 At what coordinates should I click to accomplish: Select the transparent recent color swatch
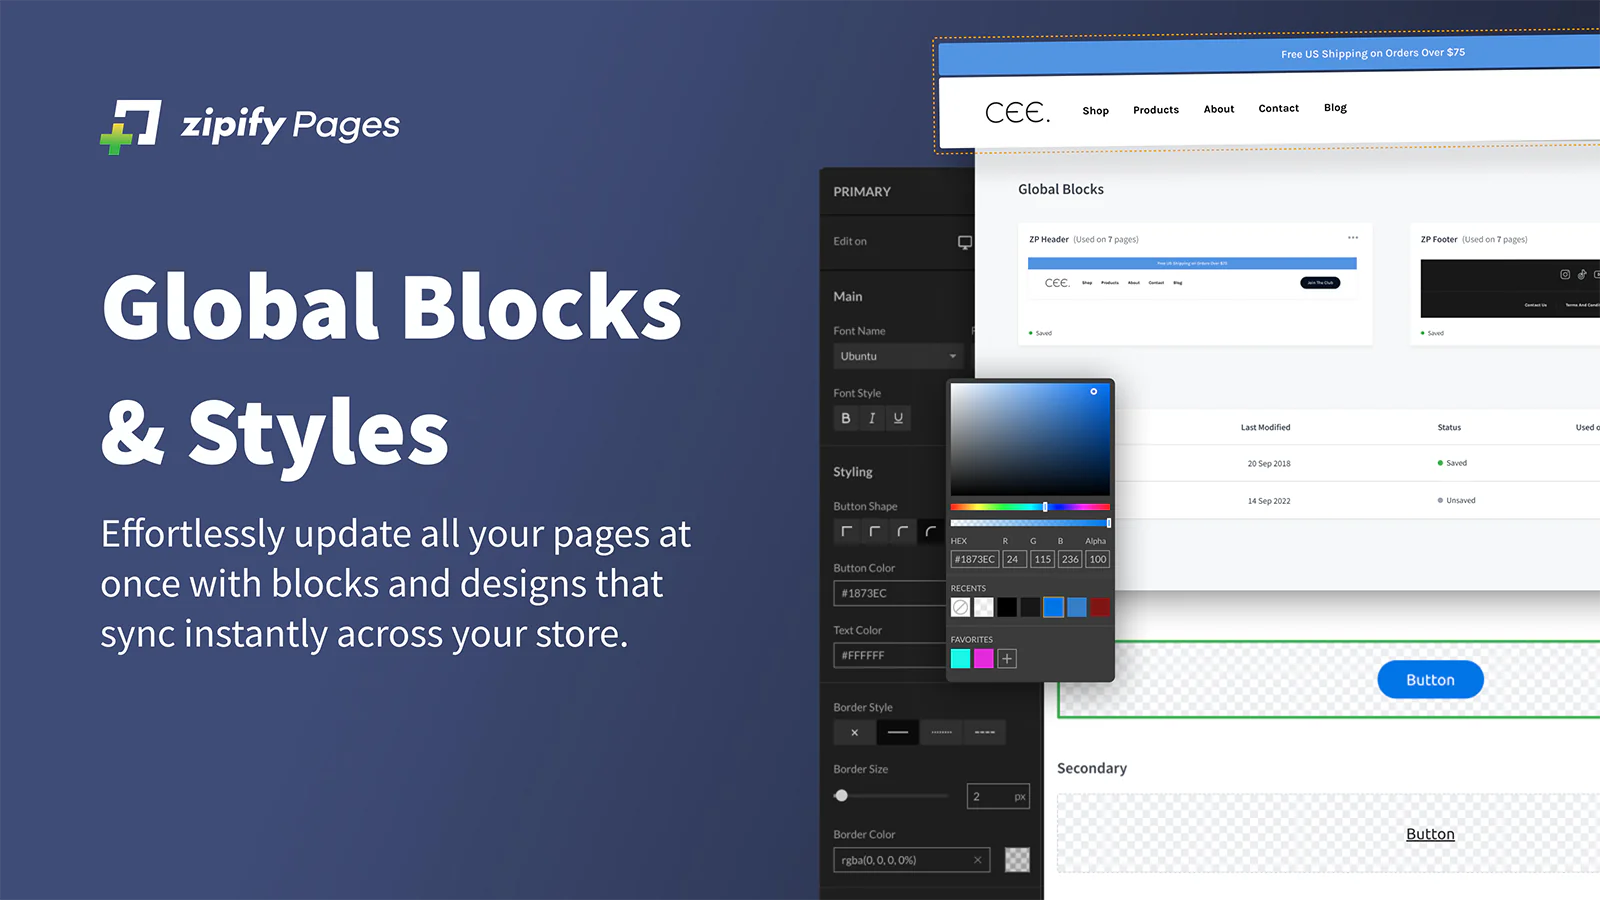click(x=961, y=607)
